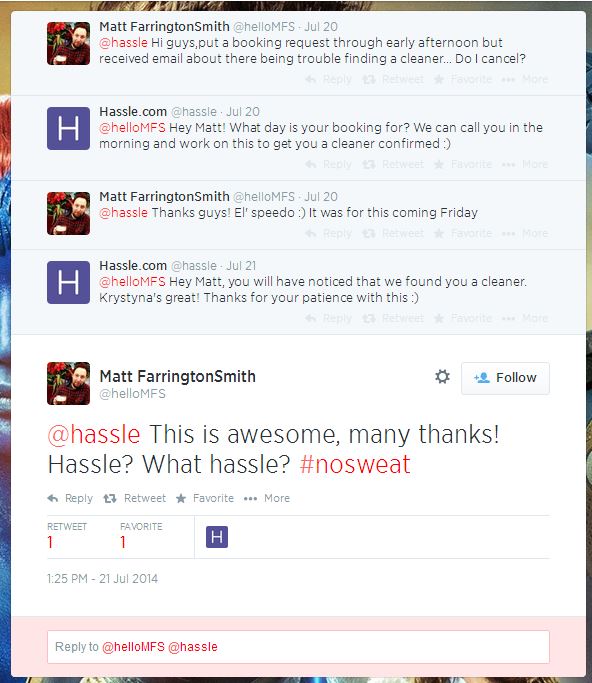
Task: View the Hassle avatar under retweet counts
Action: (217, 537)
